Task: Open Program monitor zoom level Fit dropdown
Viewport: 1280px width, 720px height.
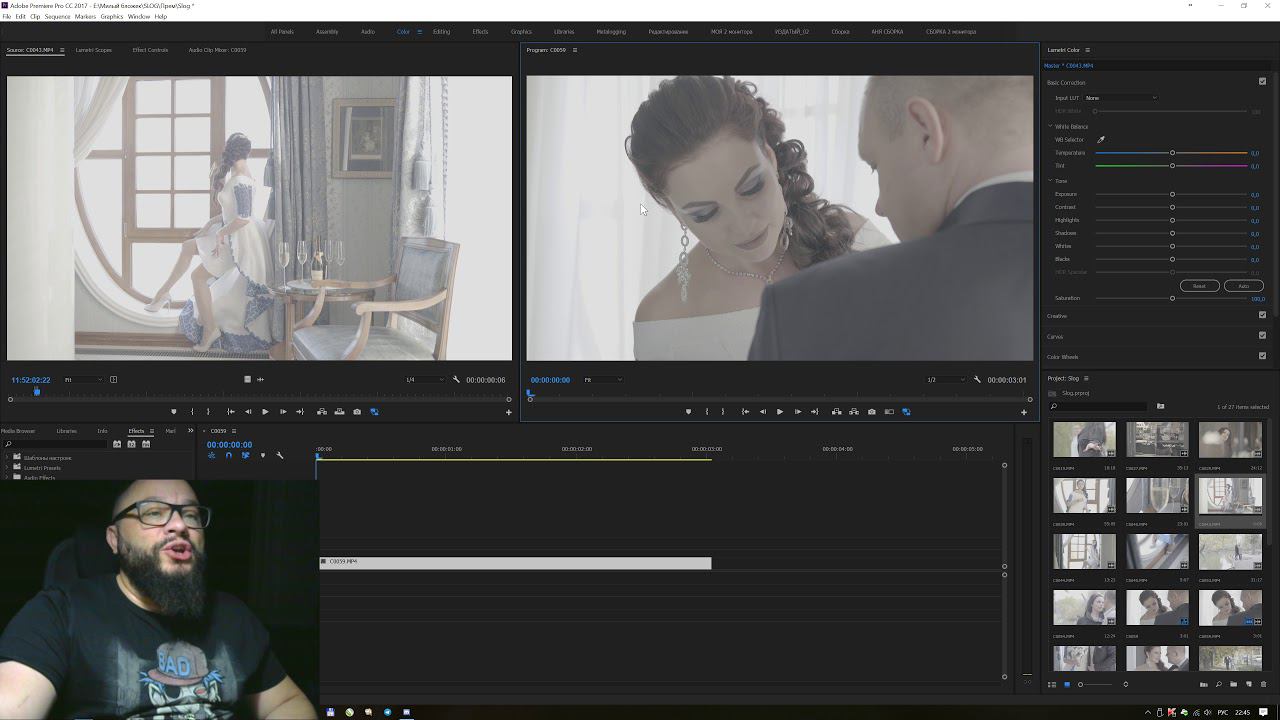Action: click(603, 380)
